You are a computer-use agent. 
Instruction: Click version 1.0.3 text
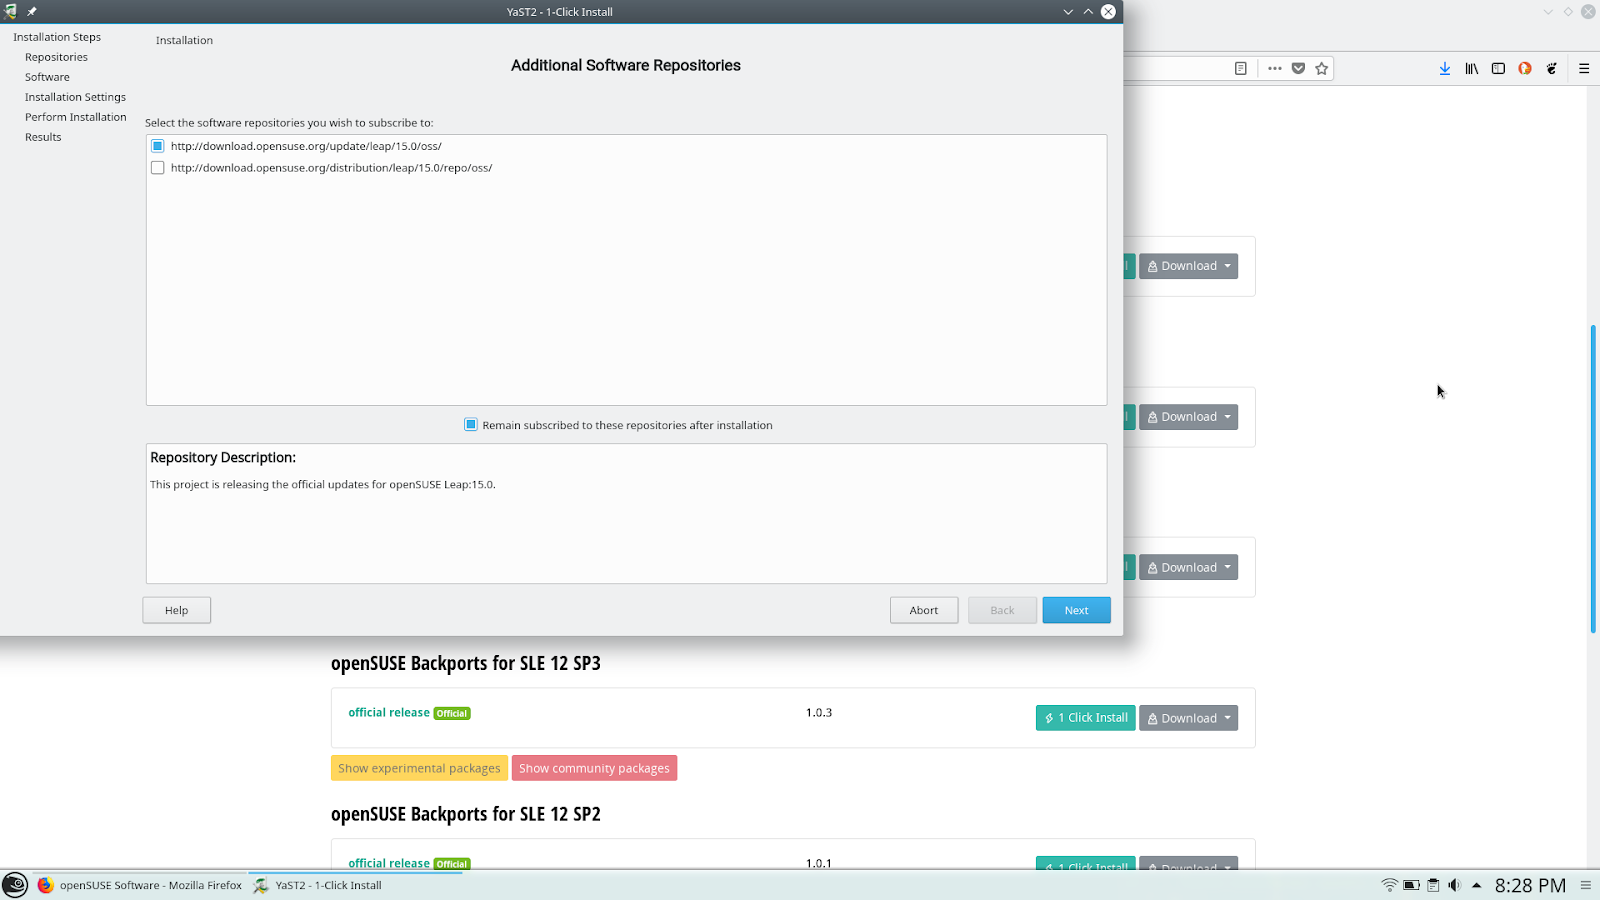point(819,713)
